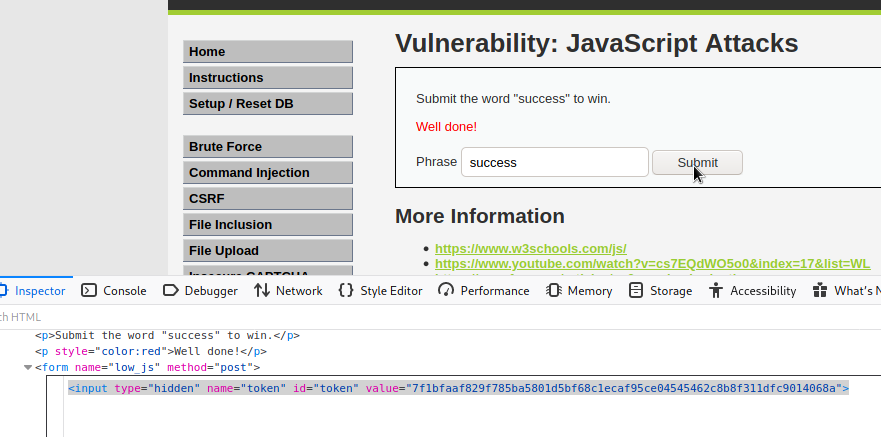Click the token value hash string

[624, 388]
